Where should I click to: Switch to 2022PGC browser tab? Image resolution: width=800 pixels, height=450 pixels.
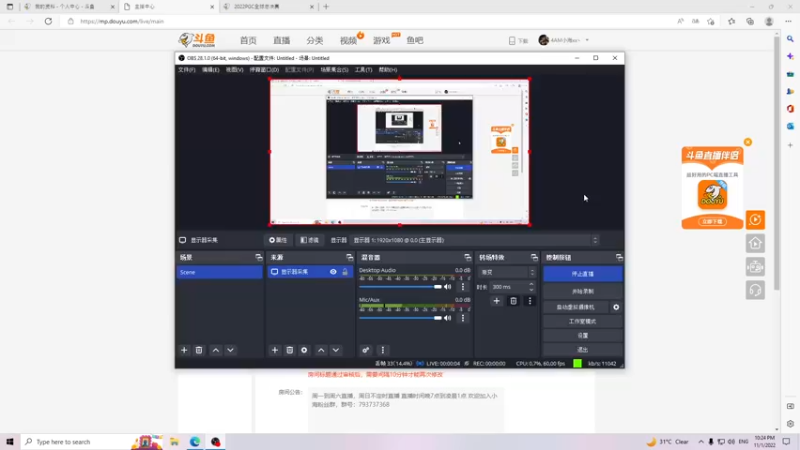268,7
